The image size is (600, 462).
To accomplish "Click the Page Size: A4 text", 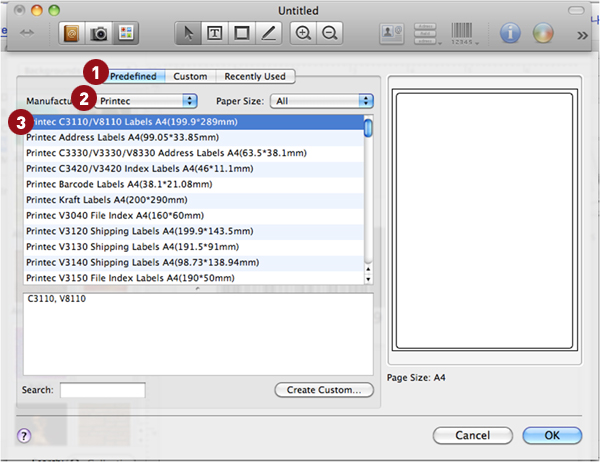I will [416, 378].
